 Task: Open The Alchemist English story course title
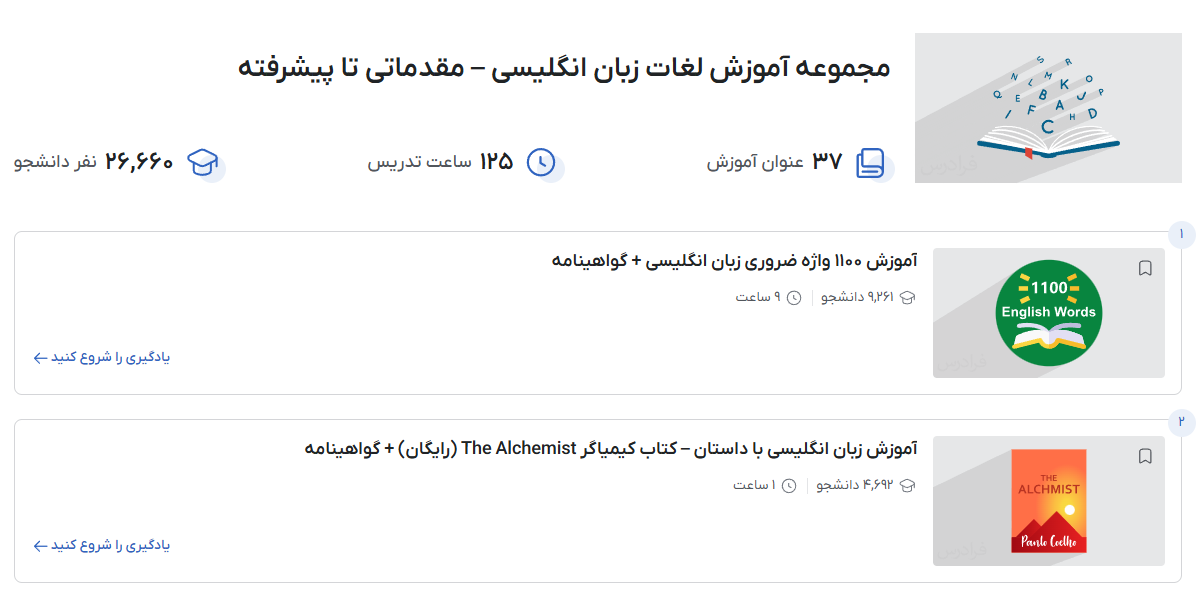coord(610,448)
